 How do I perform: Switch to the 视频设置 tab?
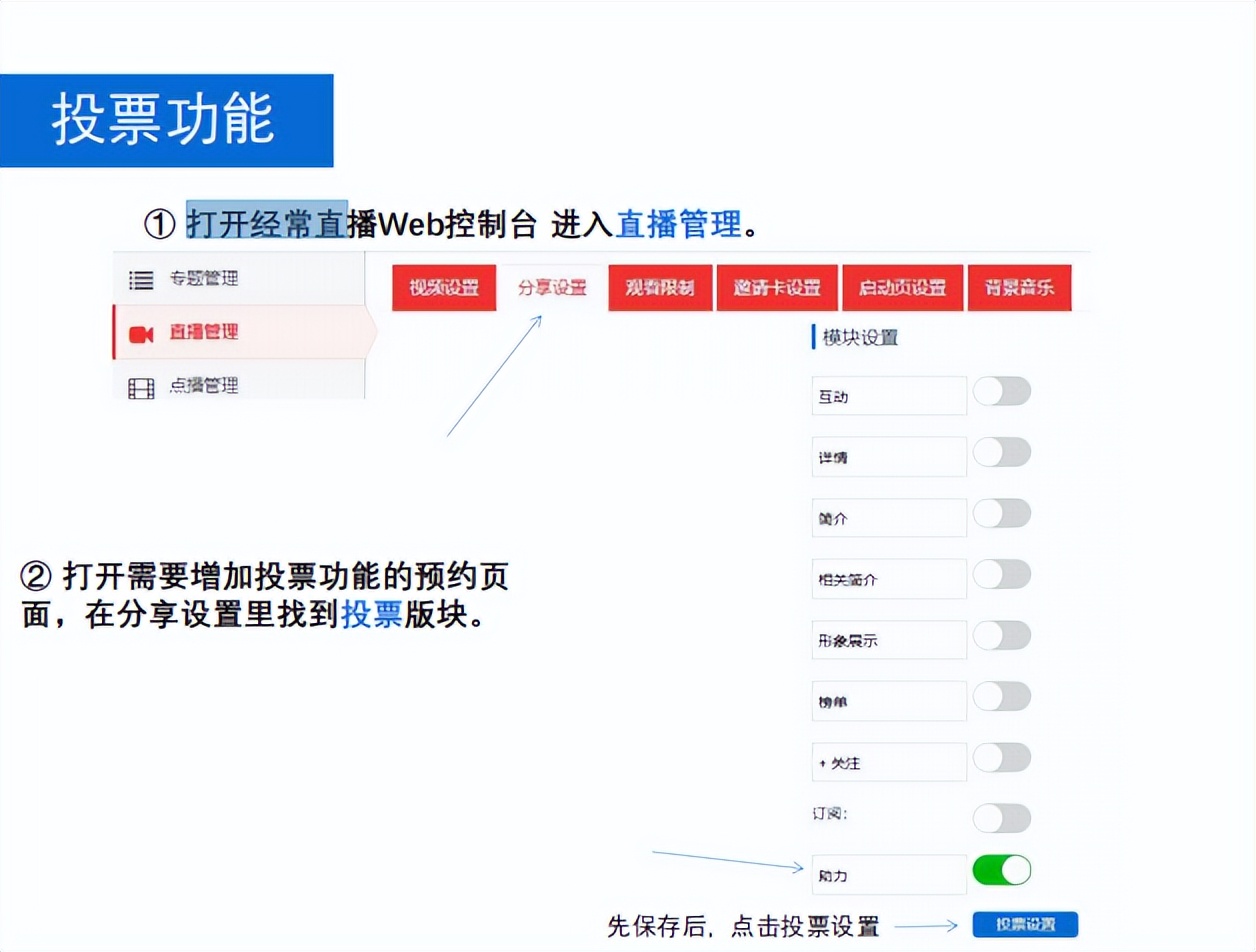tap(443, 287)
